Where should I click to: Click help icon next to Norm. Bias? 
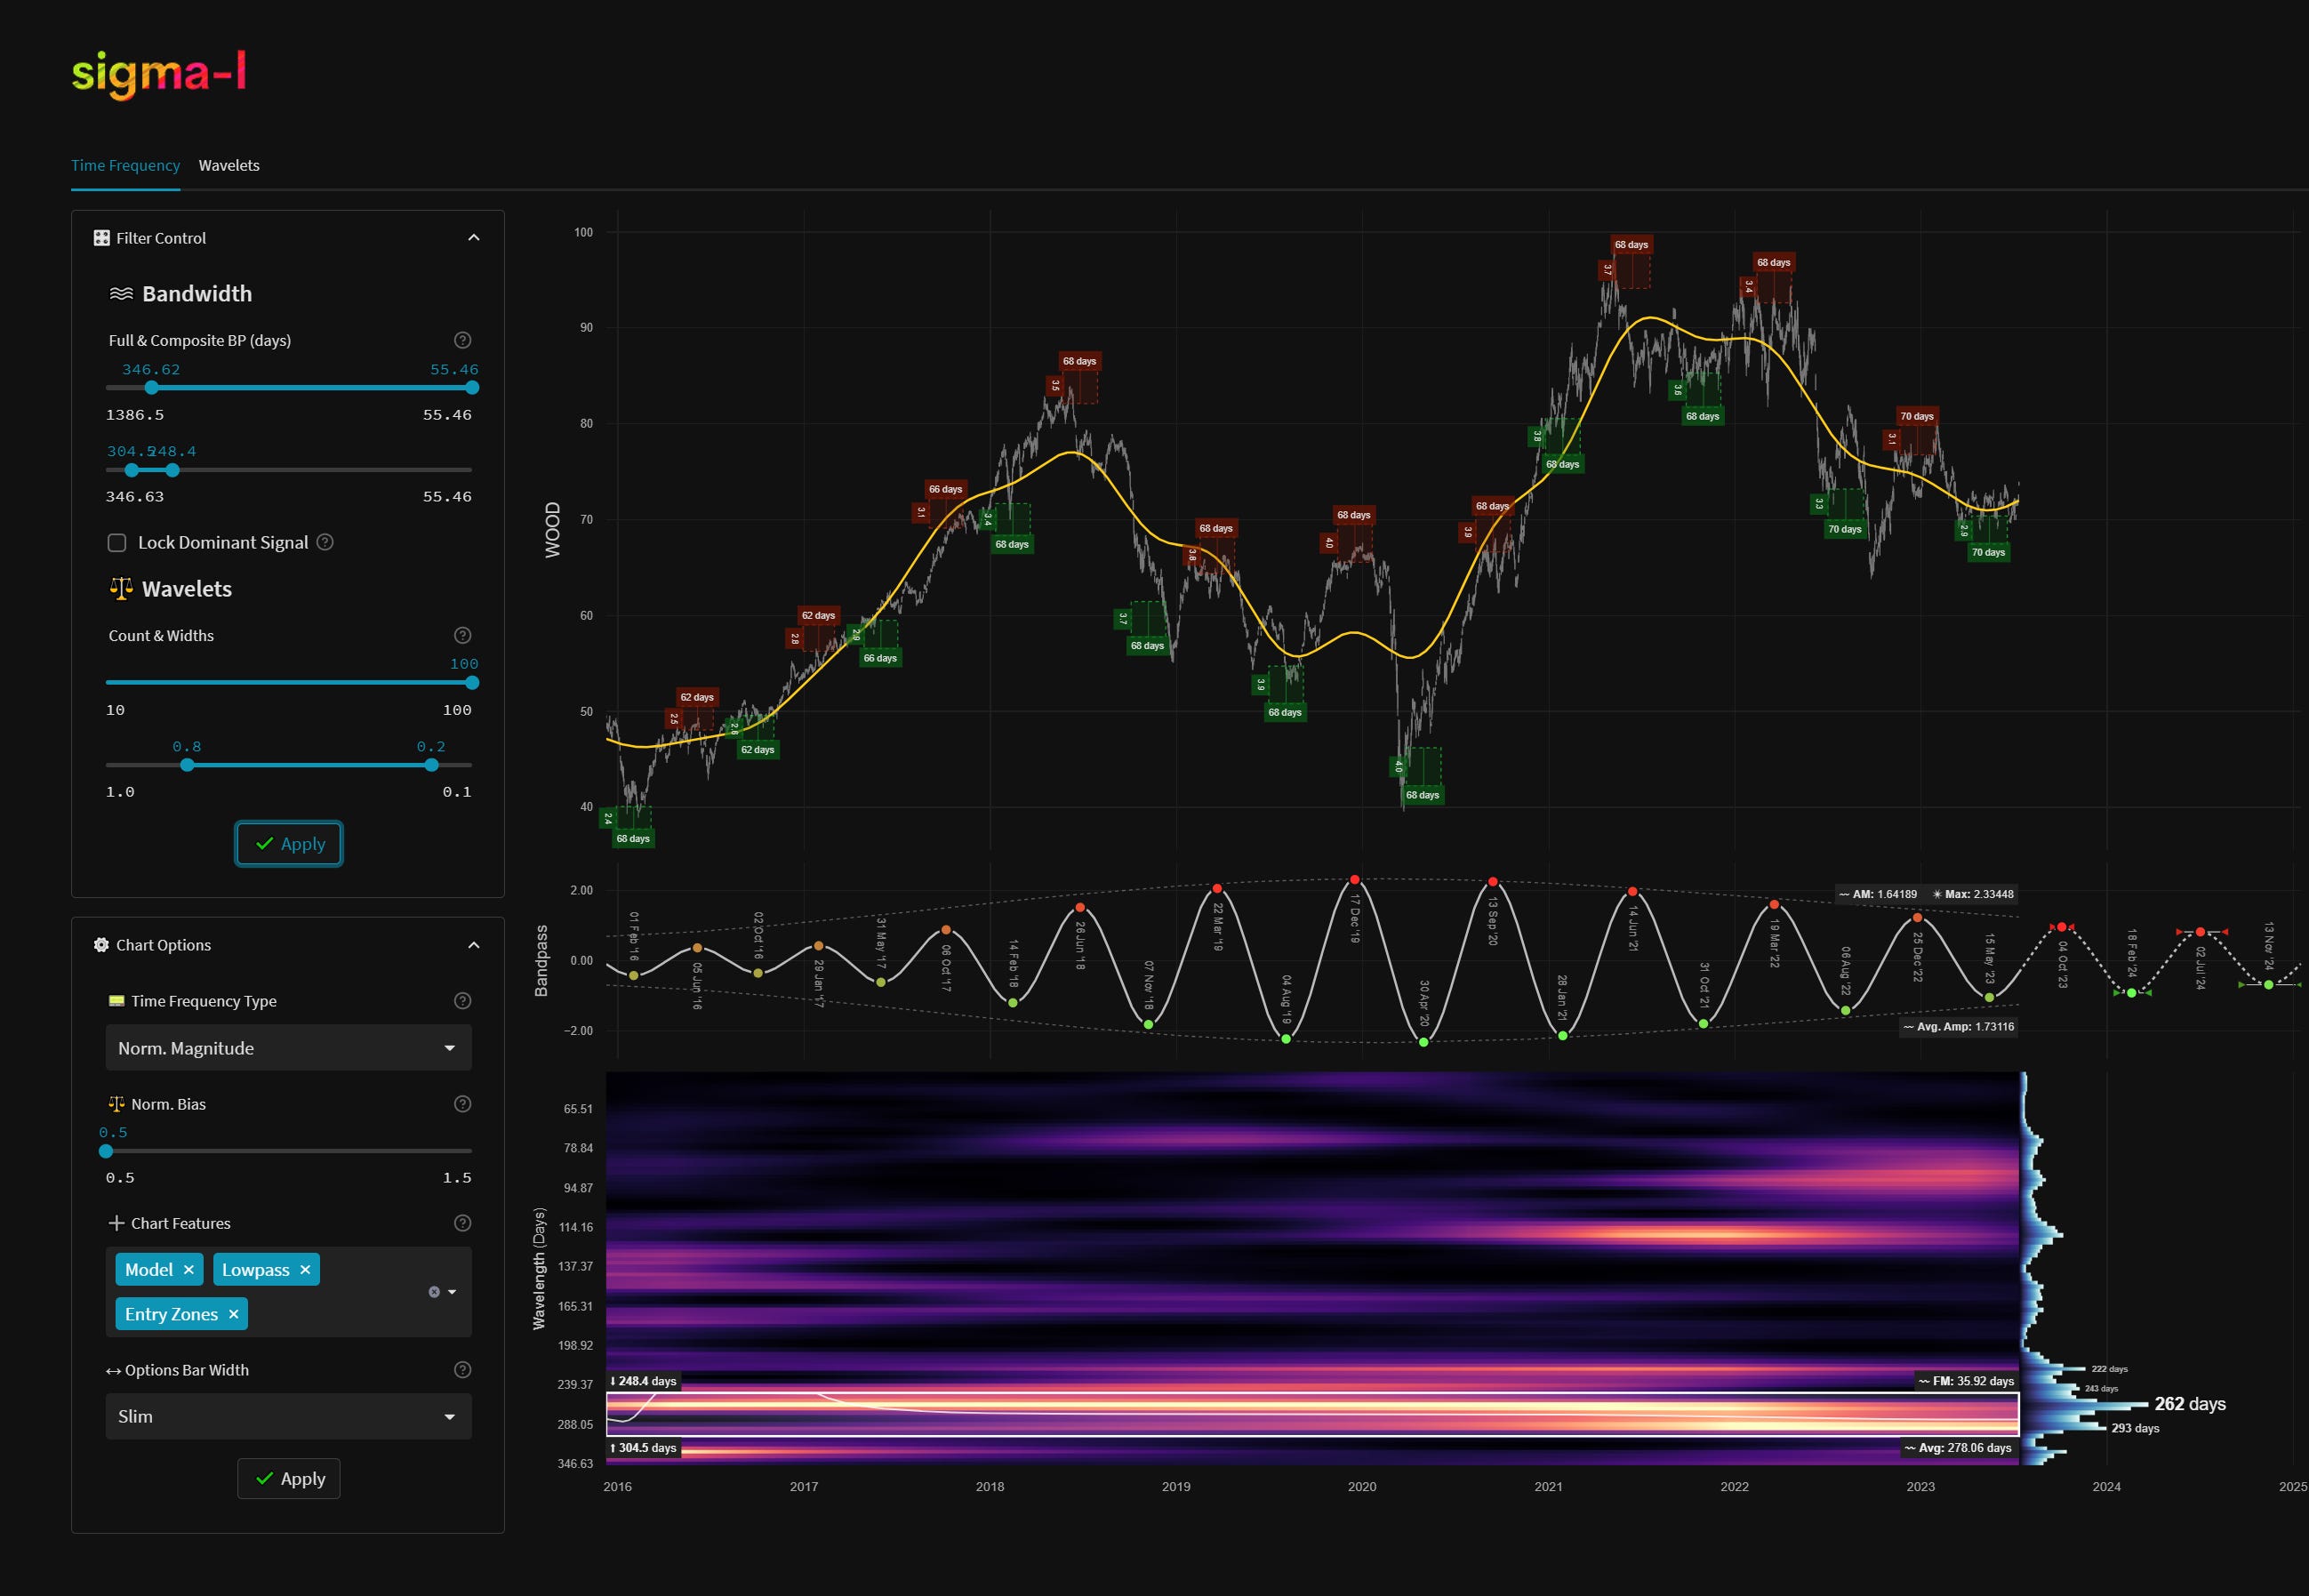click(462, 1104)
